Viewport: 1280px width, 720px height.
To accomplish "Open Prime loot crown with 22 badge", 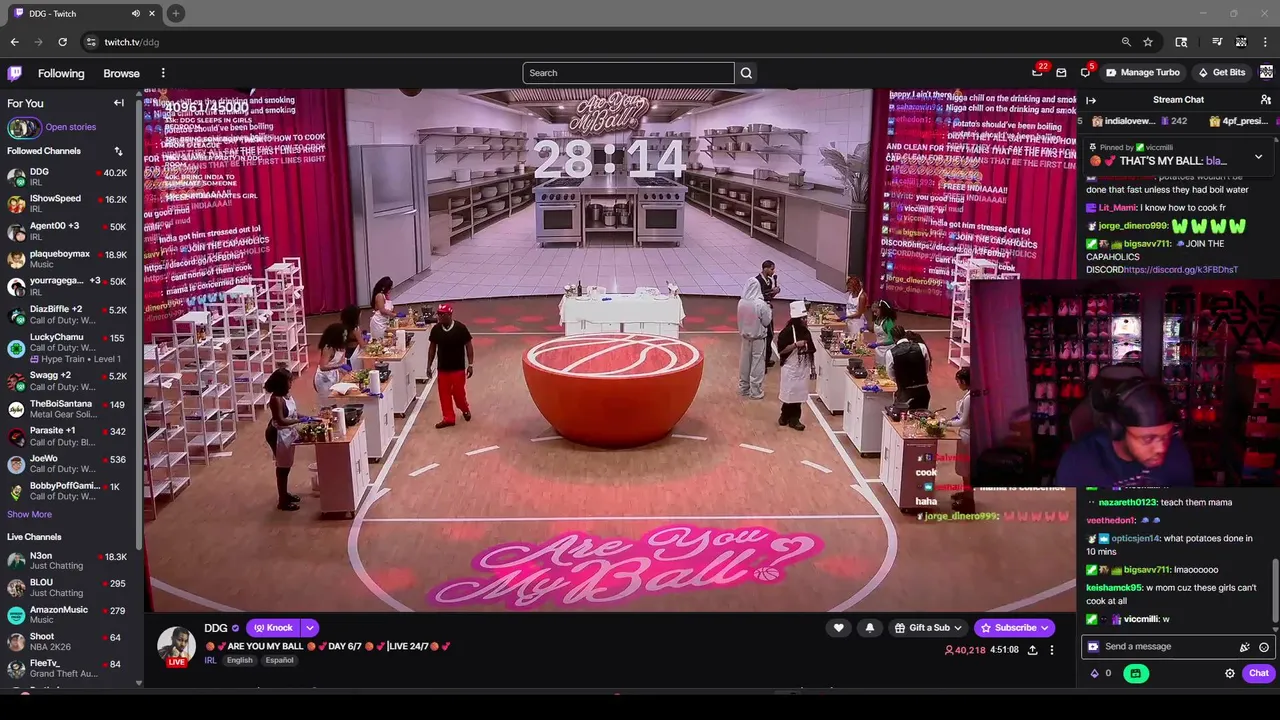I will click(x=1037, y=72).
